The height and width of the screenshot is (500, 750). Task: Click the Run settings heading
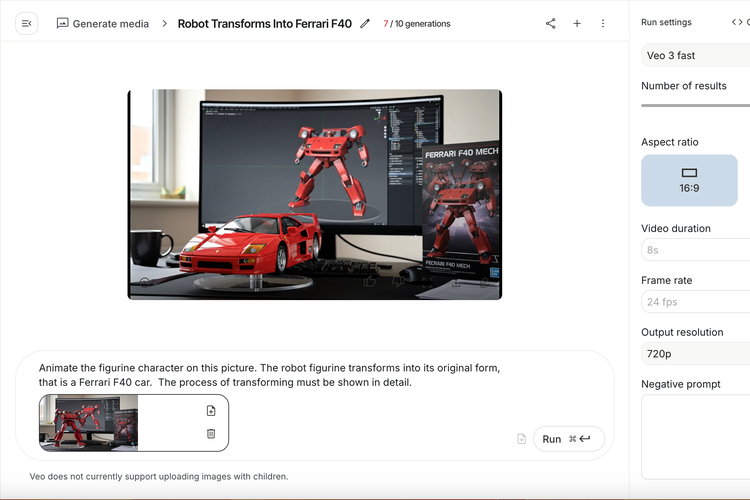(x=666, y=22)
